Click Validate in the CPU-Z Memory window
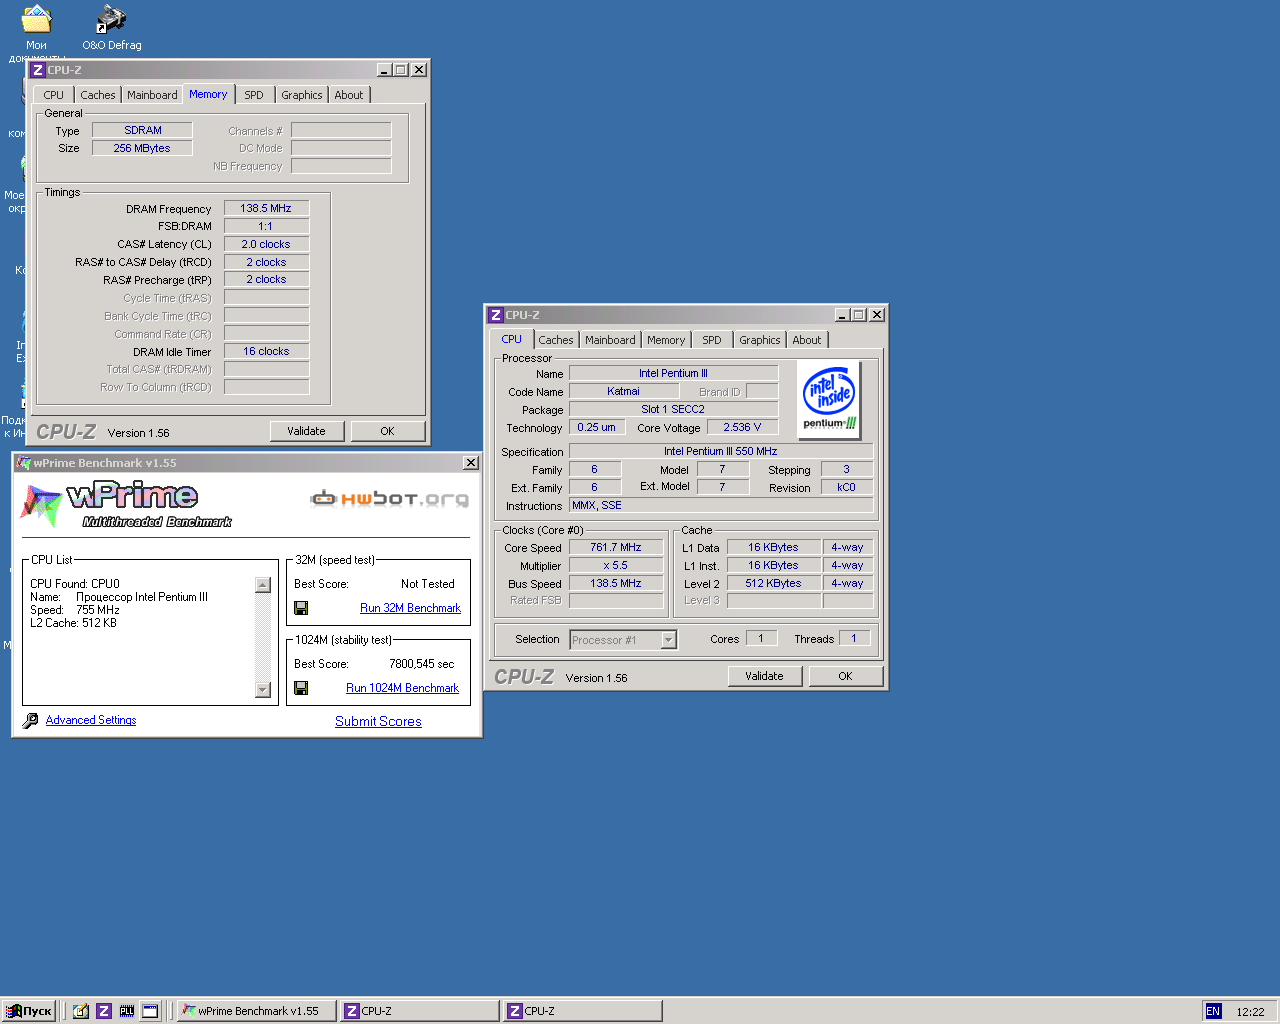The height and width of the screenshot is (1024, 1280). point(307,431)
